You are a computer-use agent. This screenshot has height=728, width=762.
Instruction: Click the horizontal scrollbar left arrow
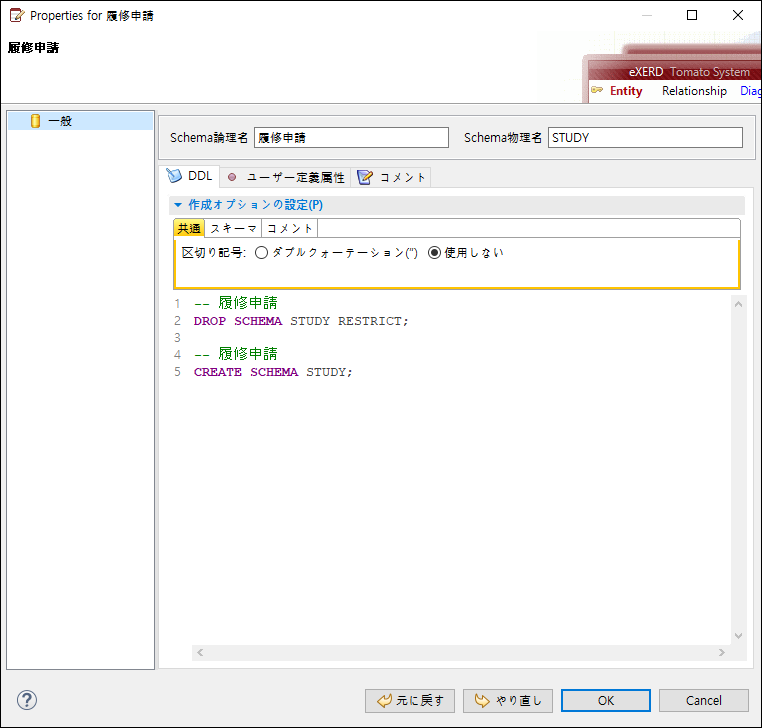coord(200,652)
